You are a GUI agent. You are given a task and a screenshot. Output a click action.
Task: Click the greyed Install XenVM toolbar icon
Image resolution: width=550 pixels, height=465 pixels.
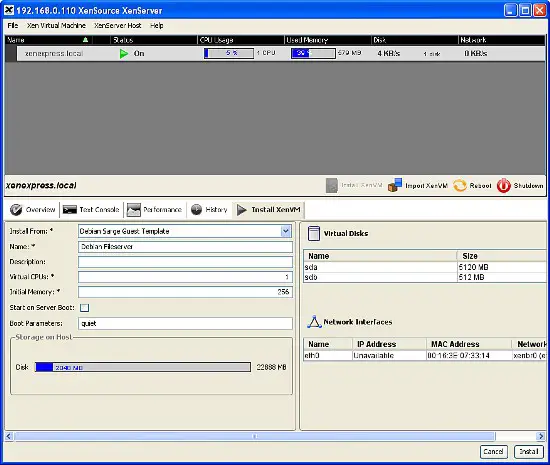tap(331, 186)
